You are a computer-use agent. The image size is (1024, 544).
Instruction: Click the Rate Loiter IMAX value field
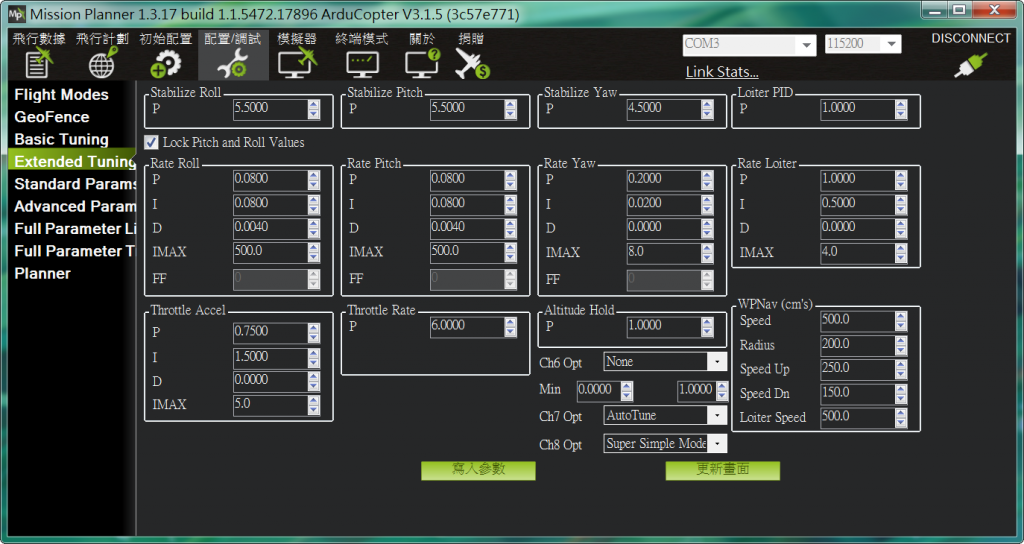pos(857,253)
